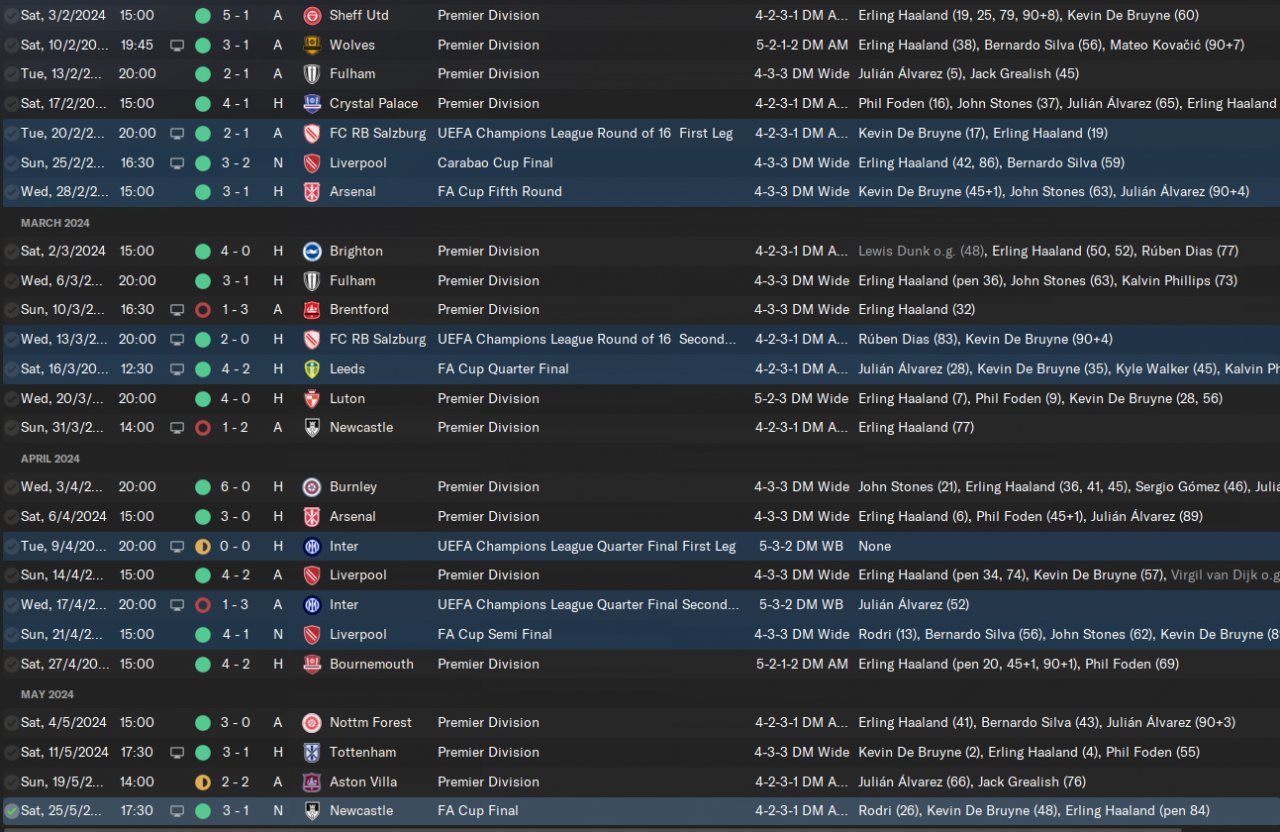Click the red loss indicator in Brentford row

point(203,310)
